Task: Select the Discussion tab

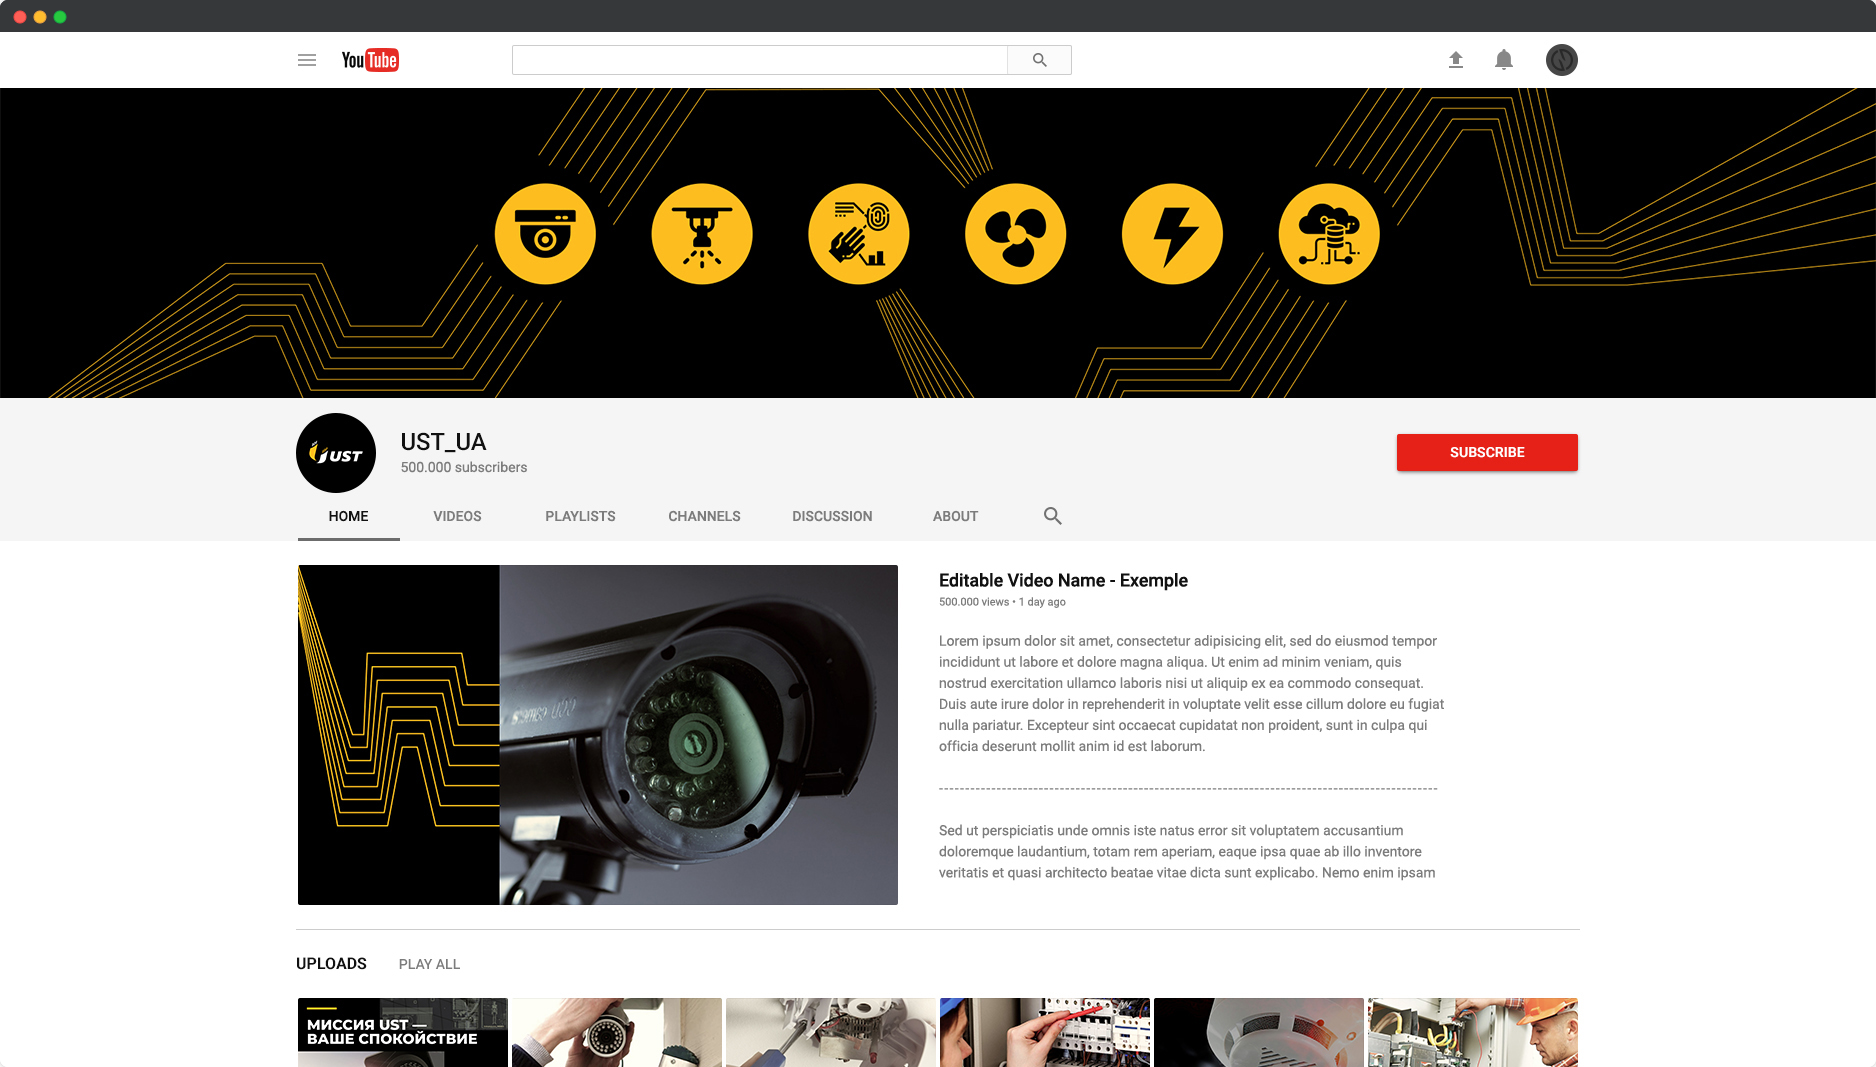Action: pyautogui.click(x=832, y=516)
